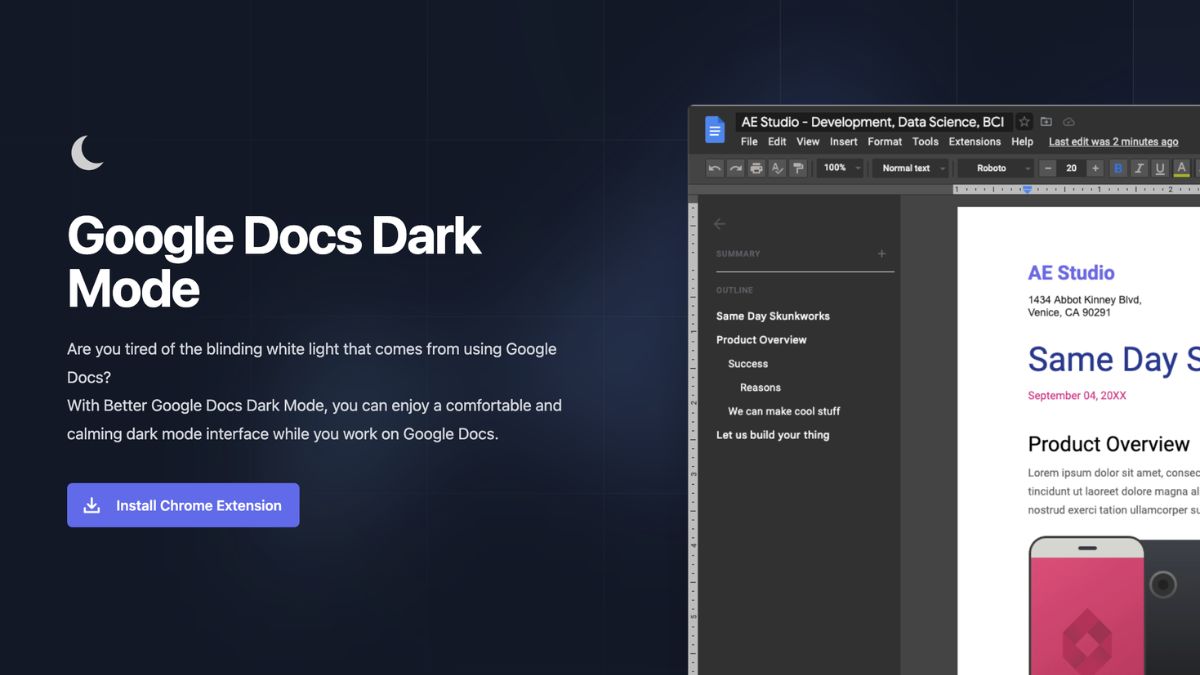
Task: Open version history via last edit link
Action: 1113,141
